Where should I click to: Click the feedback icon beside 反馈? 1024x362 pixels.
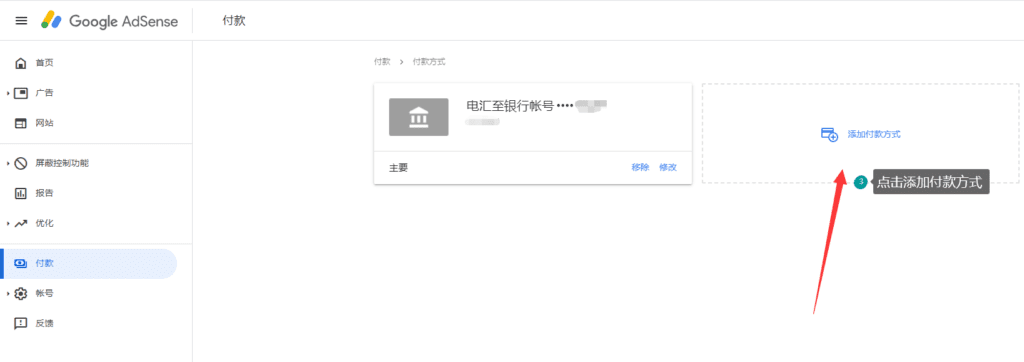21,323
